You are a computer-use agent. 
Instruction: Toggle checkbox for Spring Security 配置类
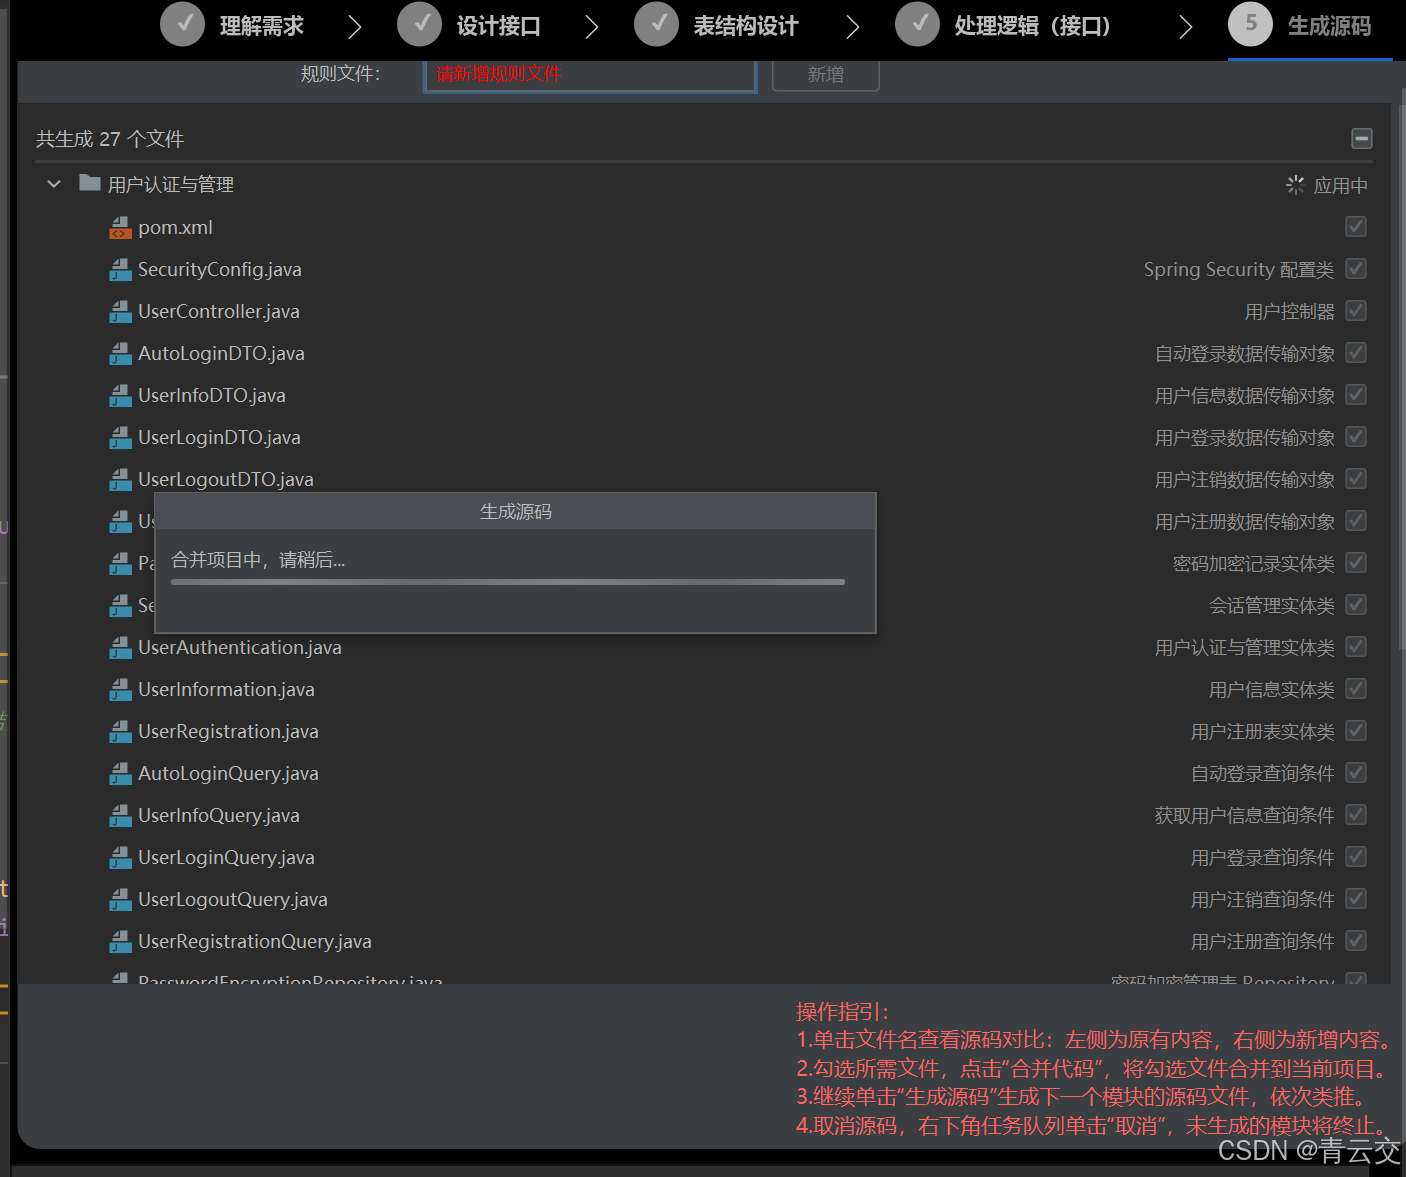tap(1356, 269)
